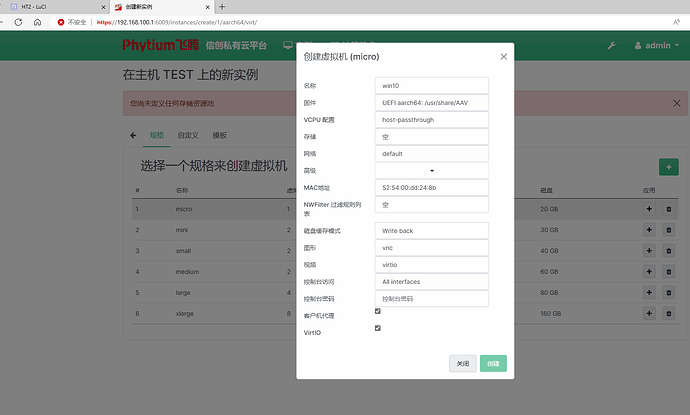Expand the 高级 dropdown arrow

click(x=432, y=170)
